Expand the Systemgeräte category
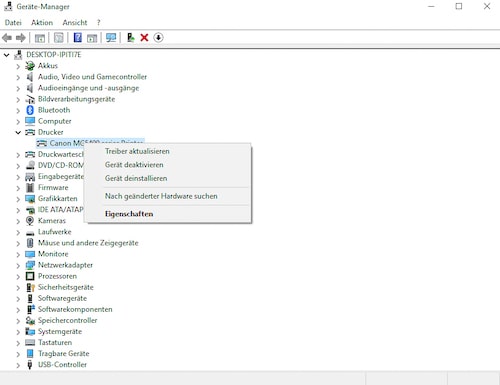 [x=18, y=332]
